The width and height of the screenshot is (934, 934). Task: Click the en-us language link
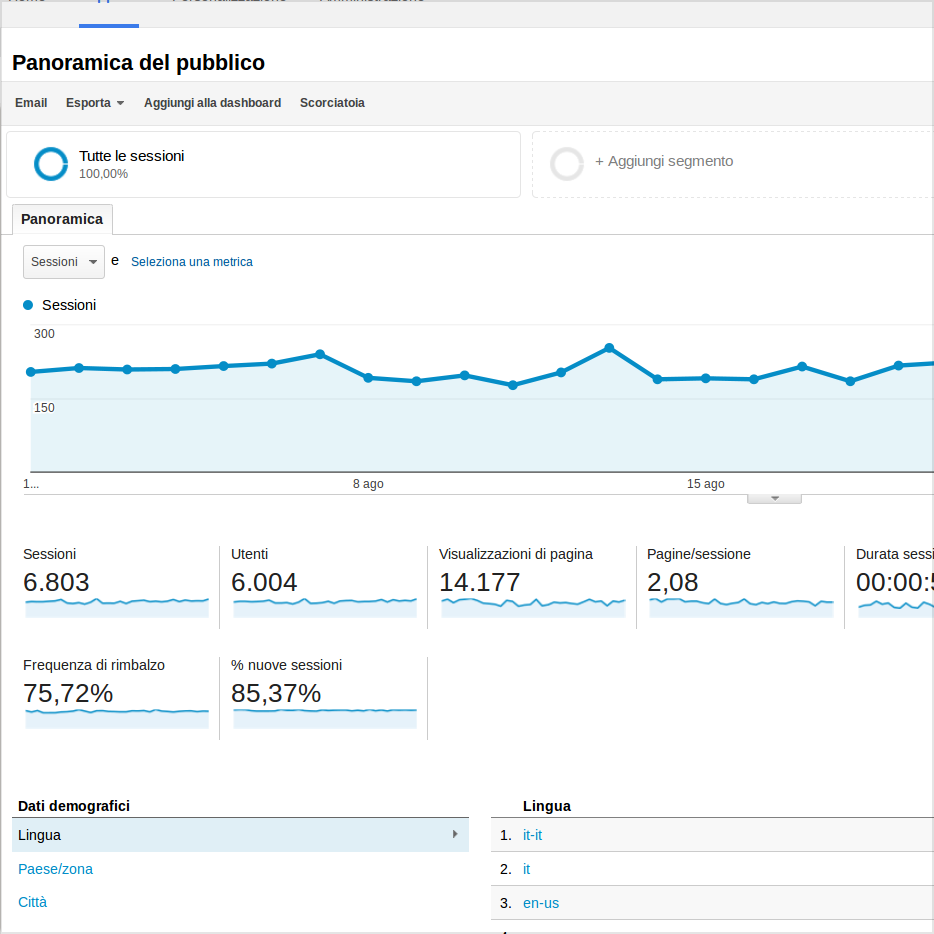point(541,903)
